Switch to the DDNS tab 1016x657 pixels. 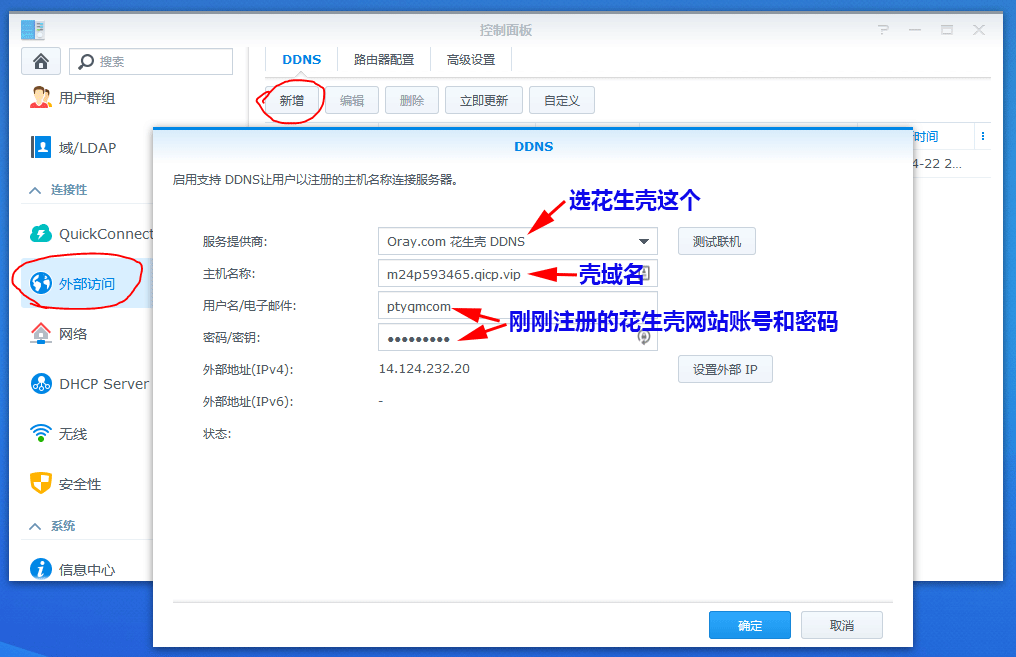click(301, 60)
